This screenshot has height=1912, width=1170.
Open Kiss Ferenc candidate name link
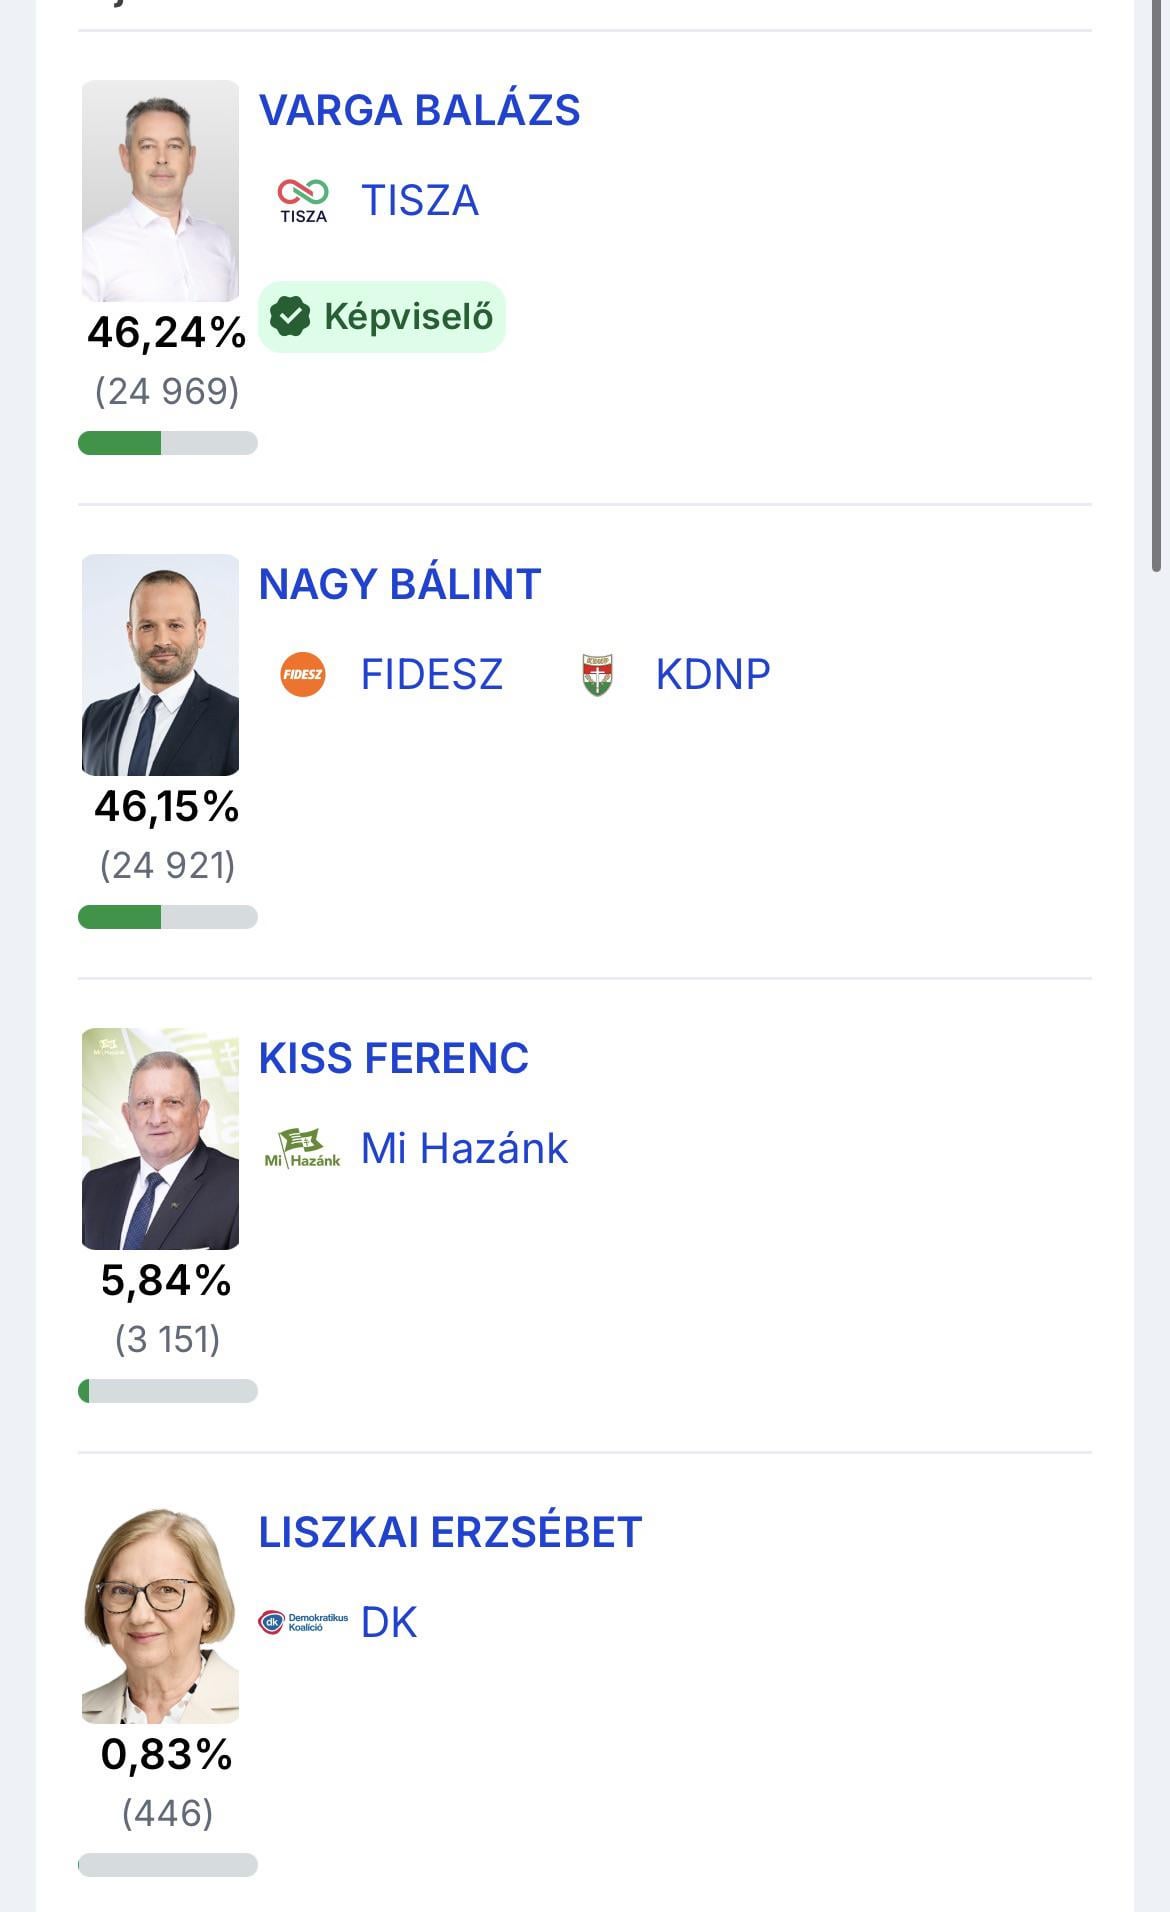pyautogui.click(x=393, y=1058)
